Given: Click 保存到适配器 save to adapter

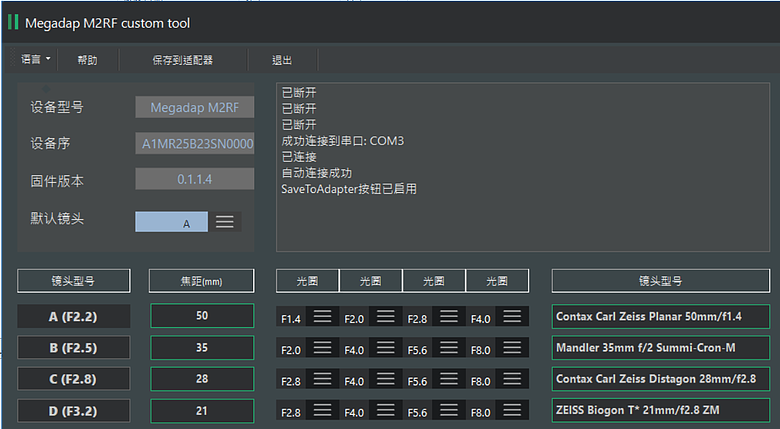Looking at the screenshot, I should [183, 60].
